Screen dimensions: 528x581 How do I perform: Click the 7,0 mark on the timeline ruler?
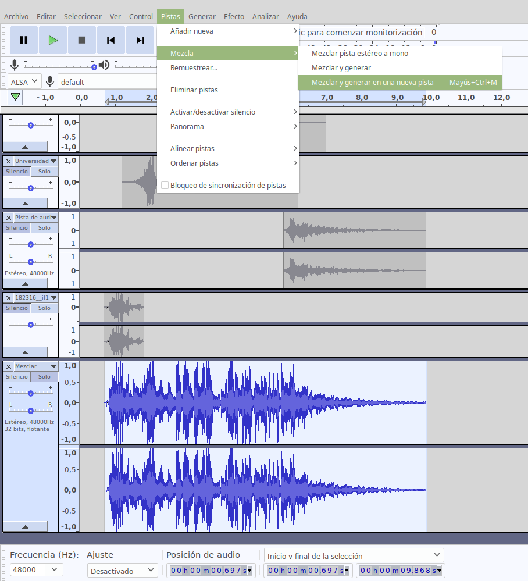pos(327,97)
